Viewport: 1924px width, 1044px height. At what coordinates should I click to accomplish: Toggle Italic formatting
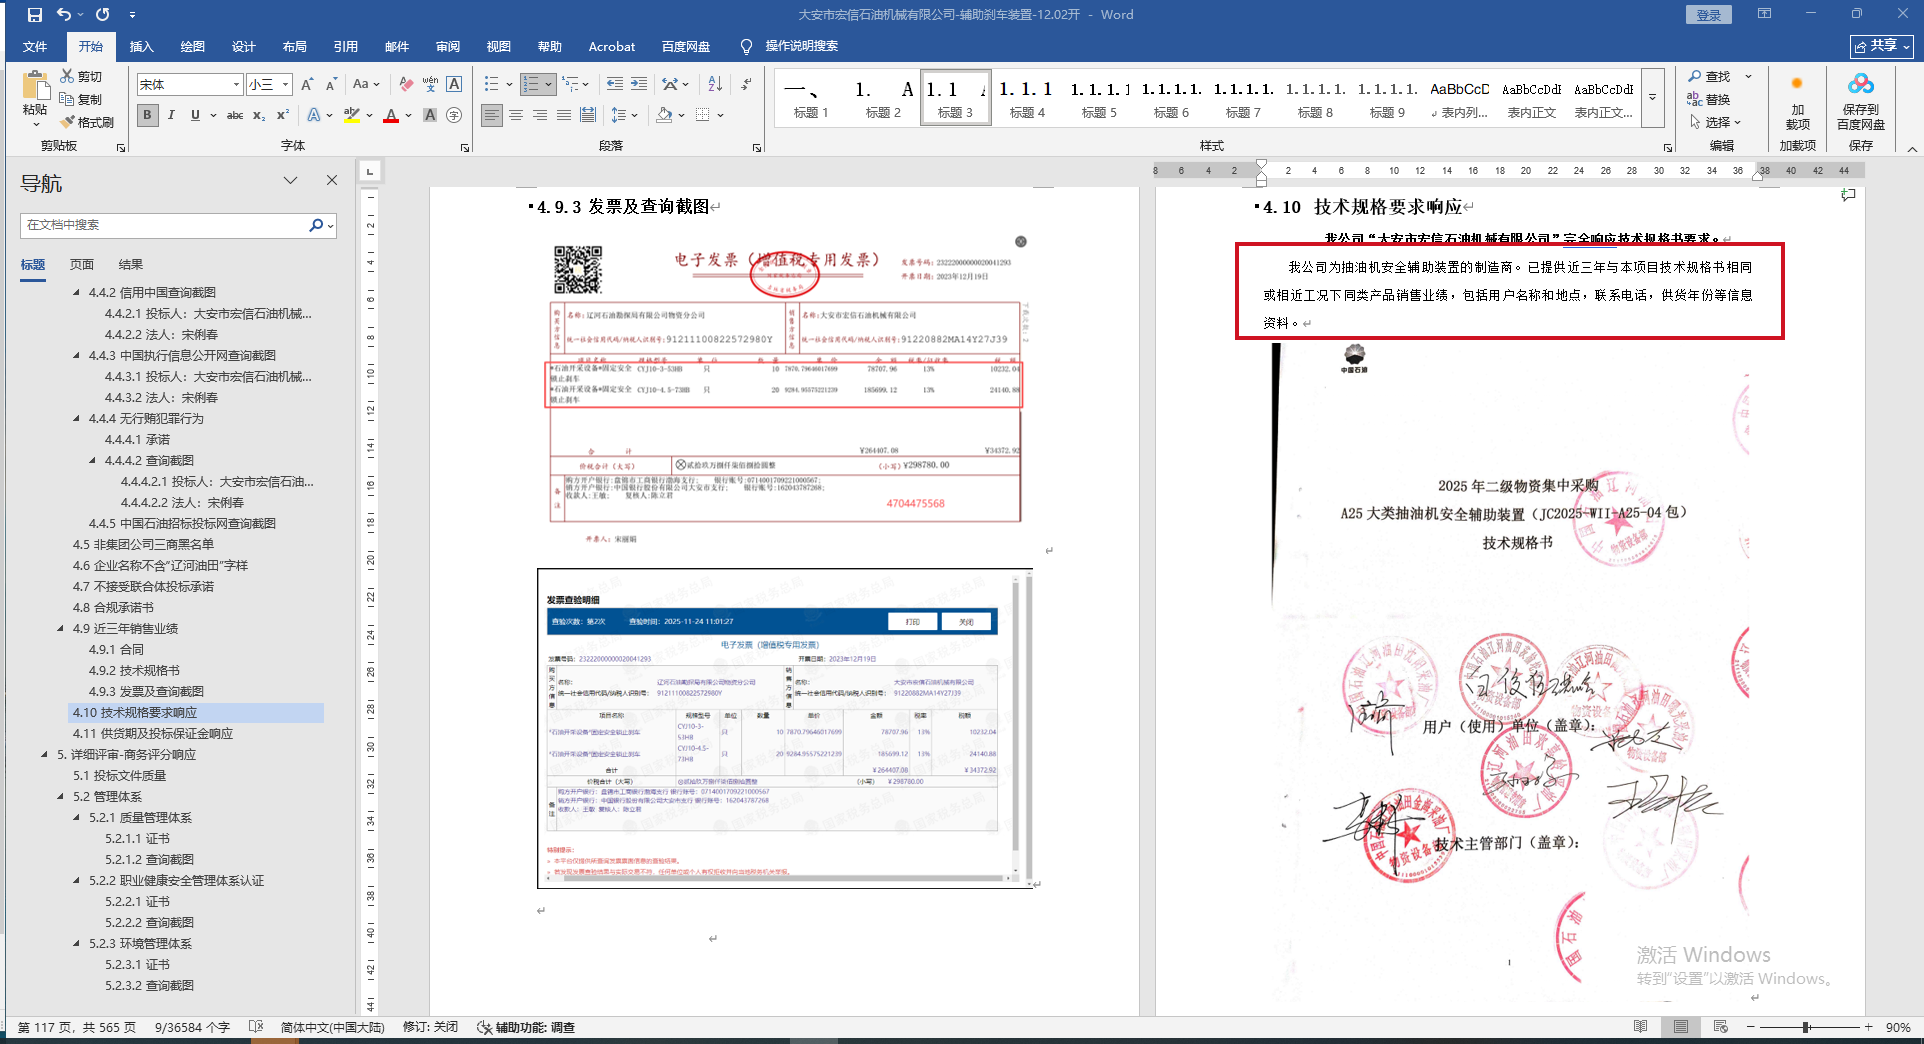[171, 115]
